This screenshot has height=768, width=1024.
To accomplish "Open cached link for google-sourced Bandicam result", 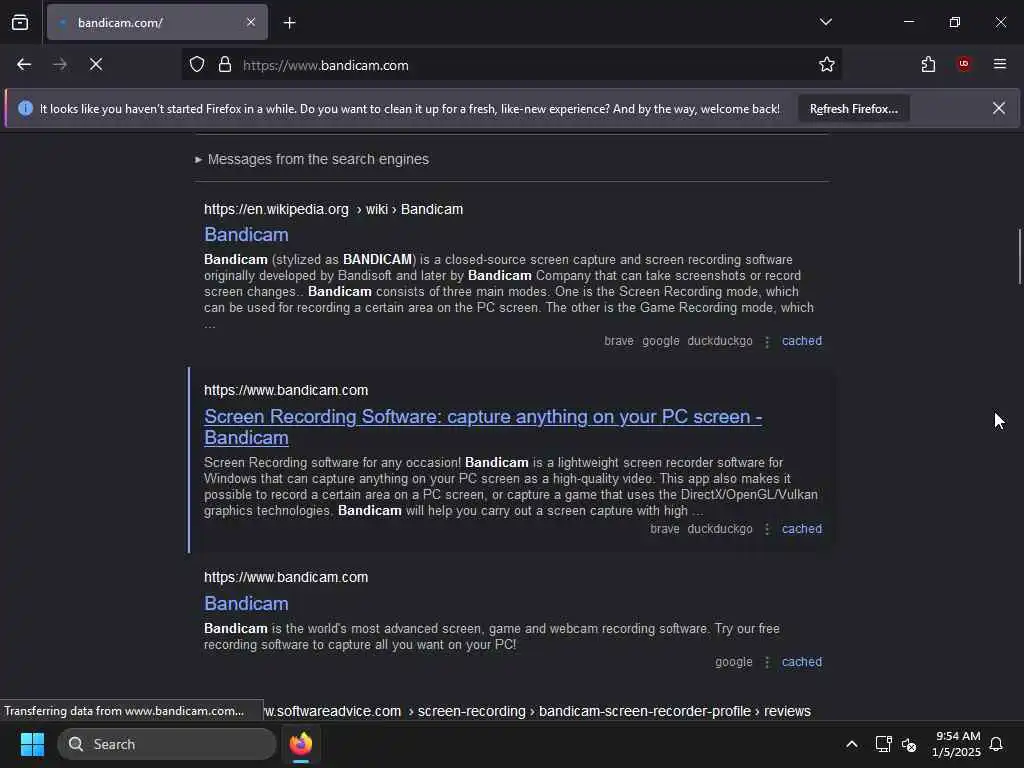I will (x=802, y=662).
